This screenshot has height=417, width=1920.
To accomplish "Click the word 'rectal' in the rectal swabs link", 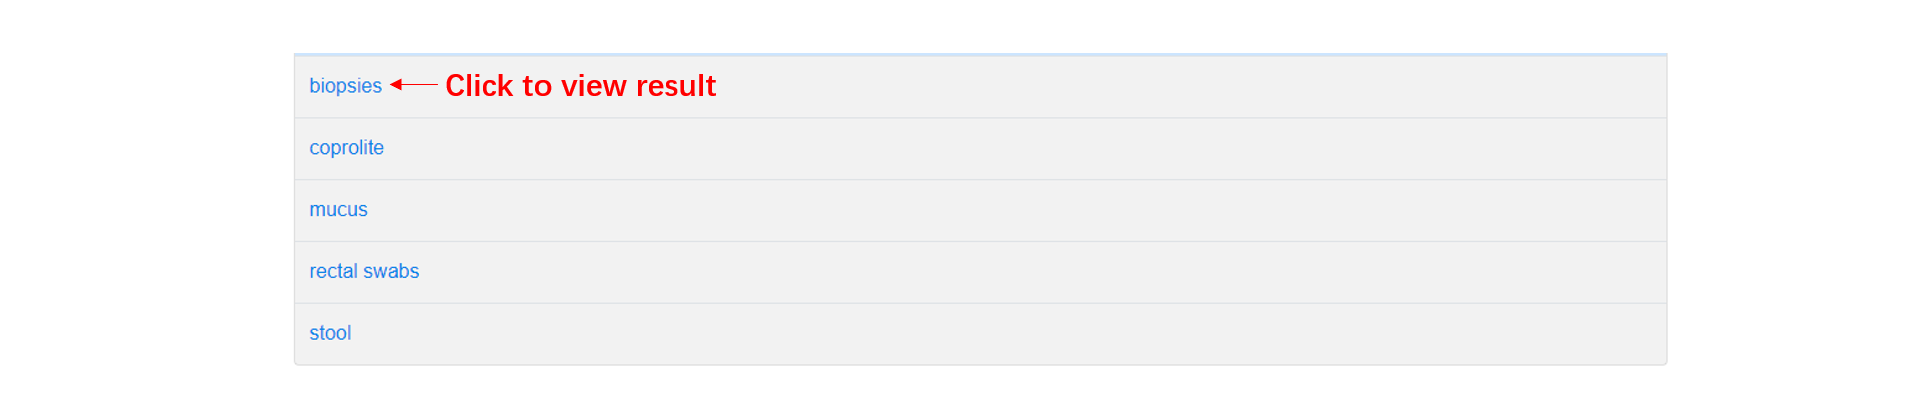I will point(333,271).
